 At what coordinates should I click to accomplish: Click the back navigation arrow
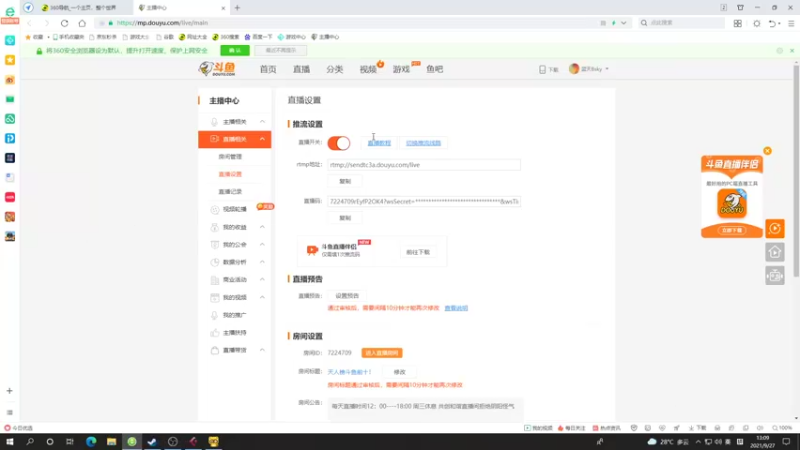[30, 23]
